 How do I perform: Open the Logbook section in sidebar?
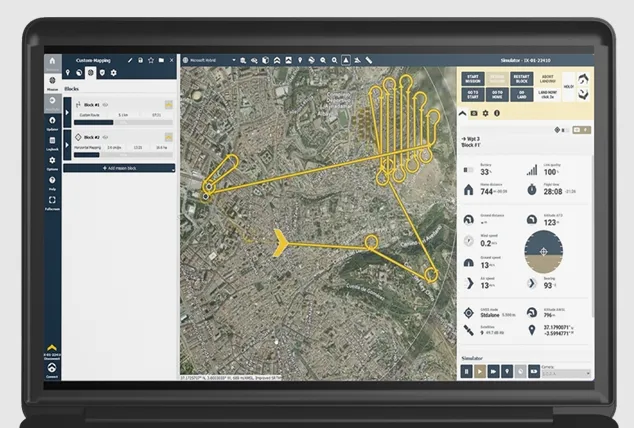pos(53,143)
